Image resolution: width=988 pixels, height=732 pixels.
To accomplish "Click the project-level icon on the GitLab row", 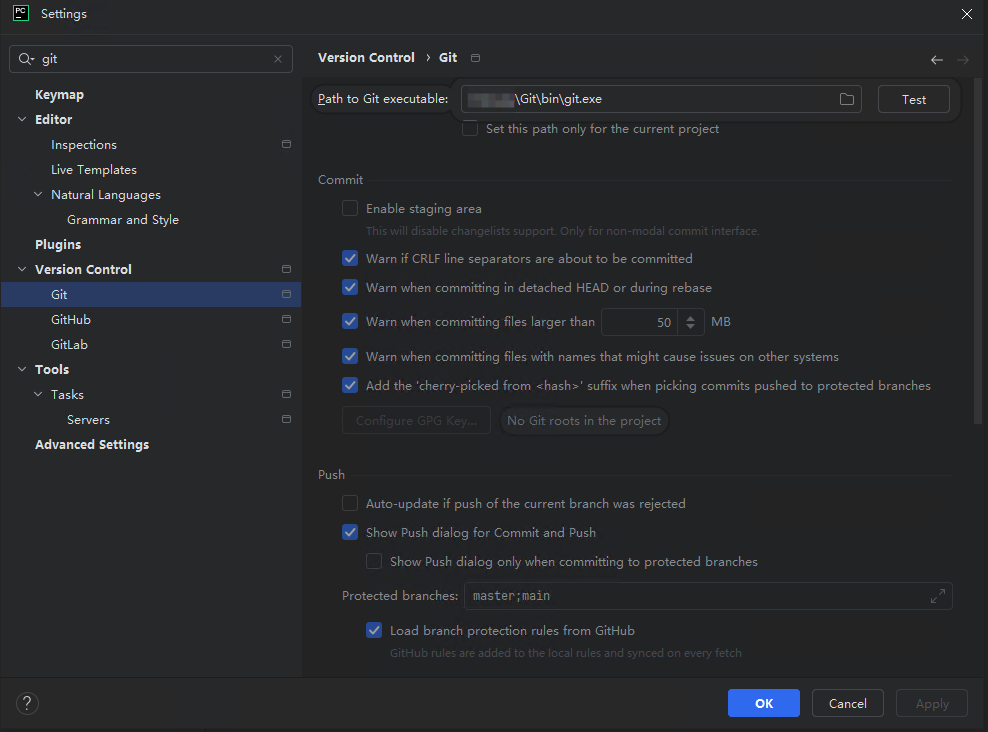I will pyautogui.click(x=286, y=344).
